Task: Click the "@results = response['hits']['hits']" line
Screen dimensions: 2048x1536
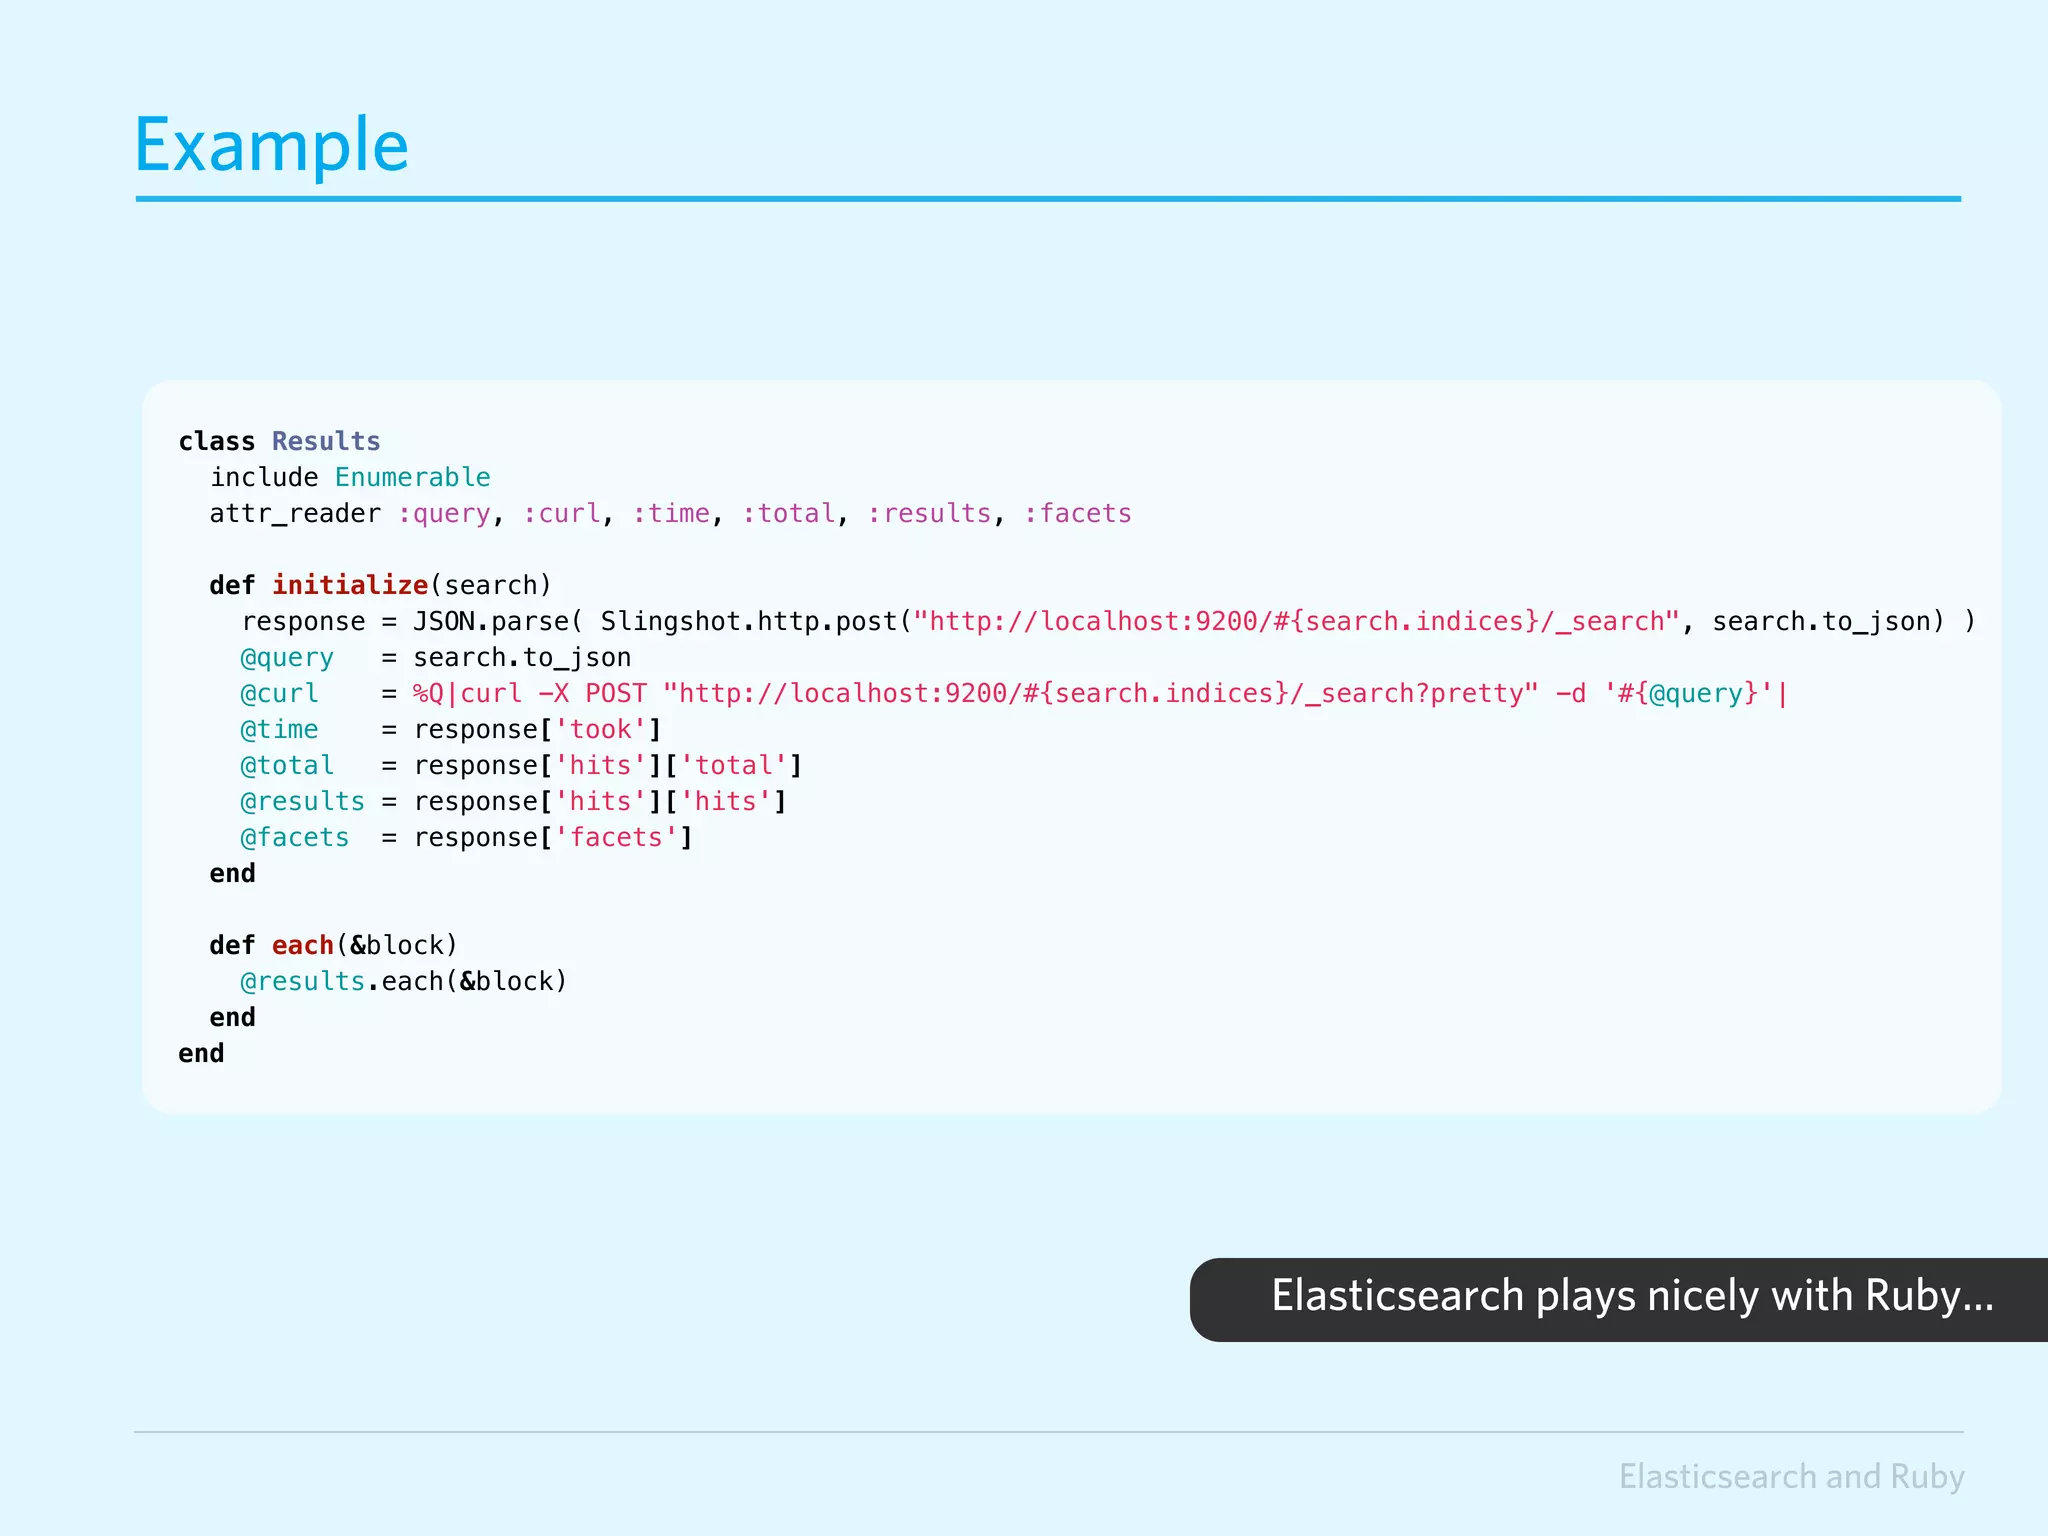Action: click(514, 801)
